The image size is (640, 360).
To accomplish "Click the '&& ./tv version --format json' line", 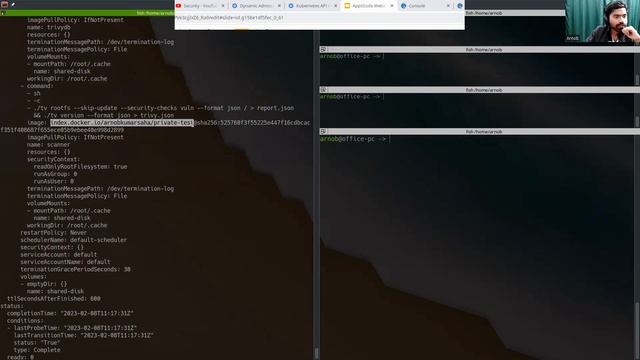I will tap(104, 116).
